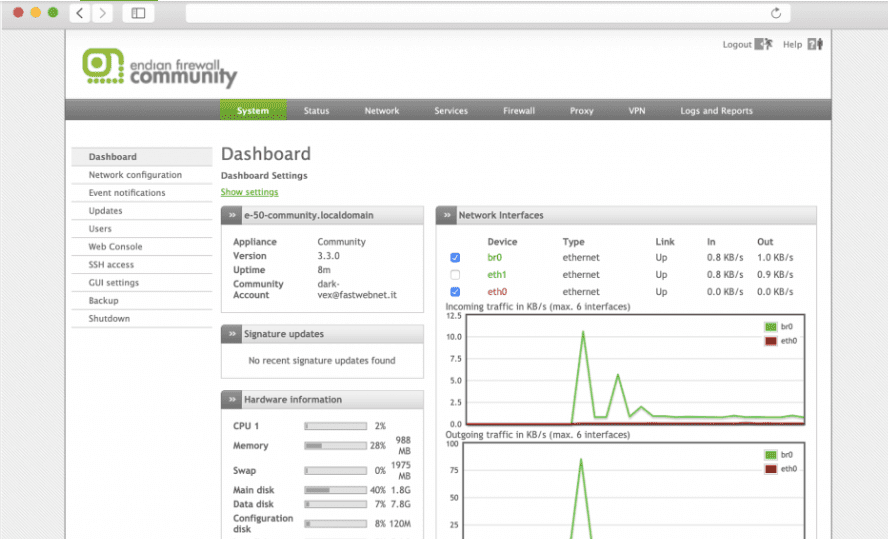
Task: Open Network configuration in the sidebar
Action: click(142, 175)
